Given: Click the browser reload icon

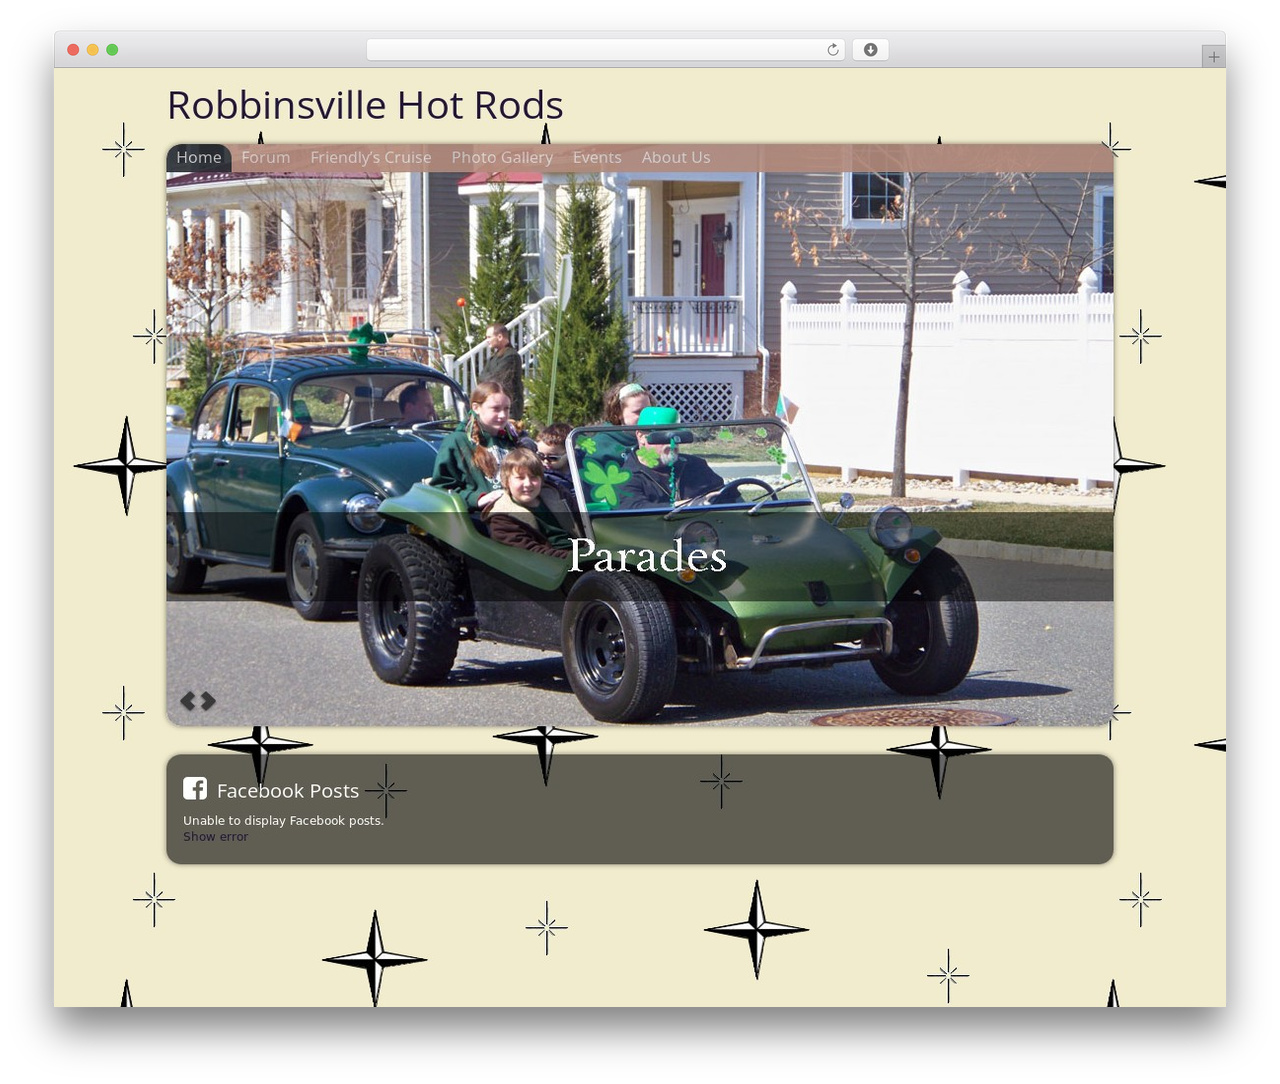Looking at the screenshot, I should (x=832, y=50).
